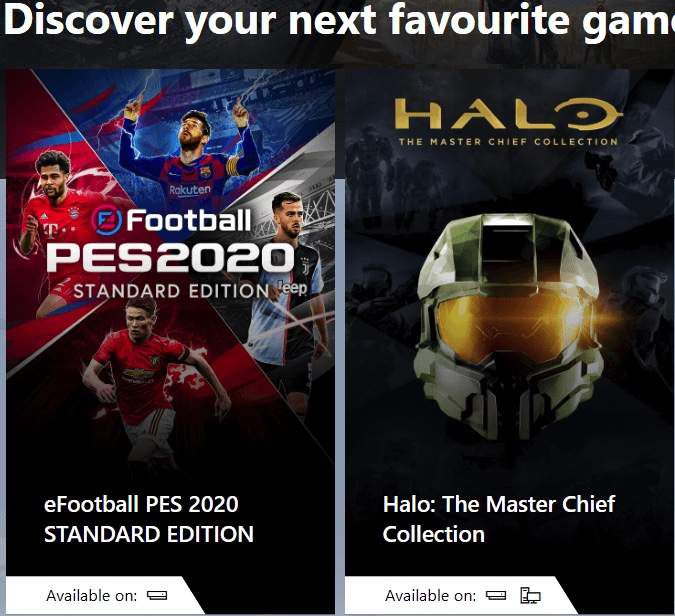Click the gold 'THE MASTER CHIEF COLLECTION' subtitle
675x616 pixels.
tap(508, 142)
